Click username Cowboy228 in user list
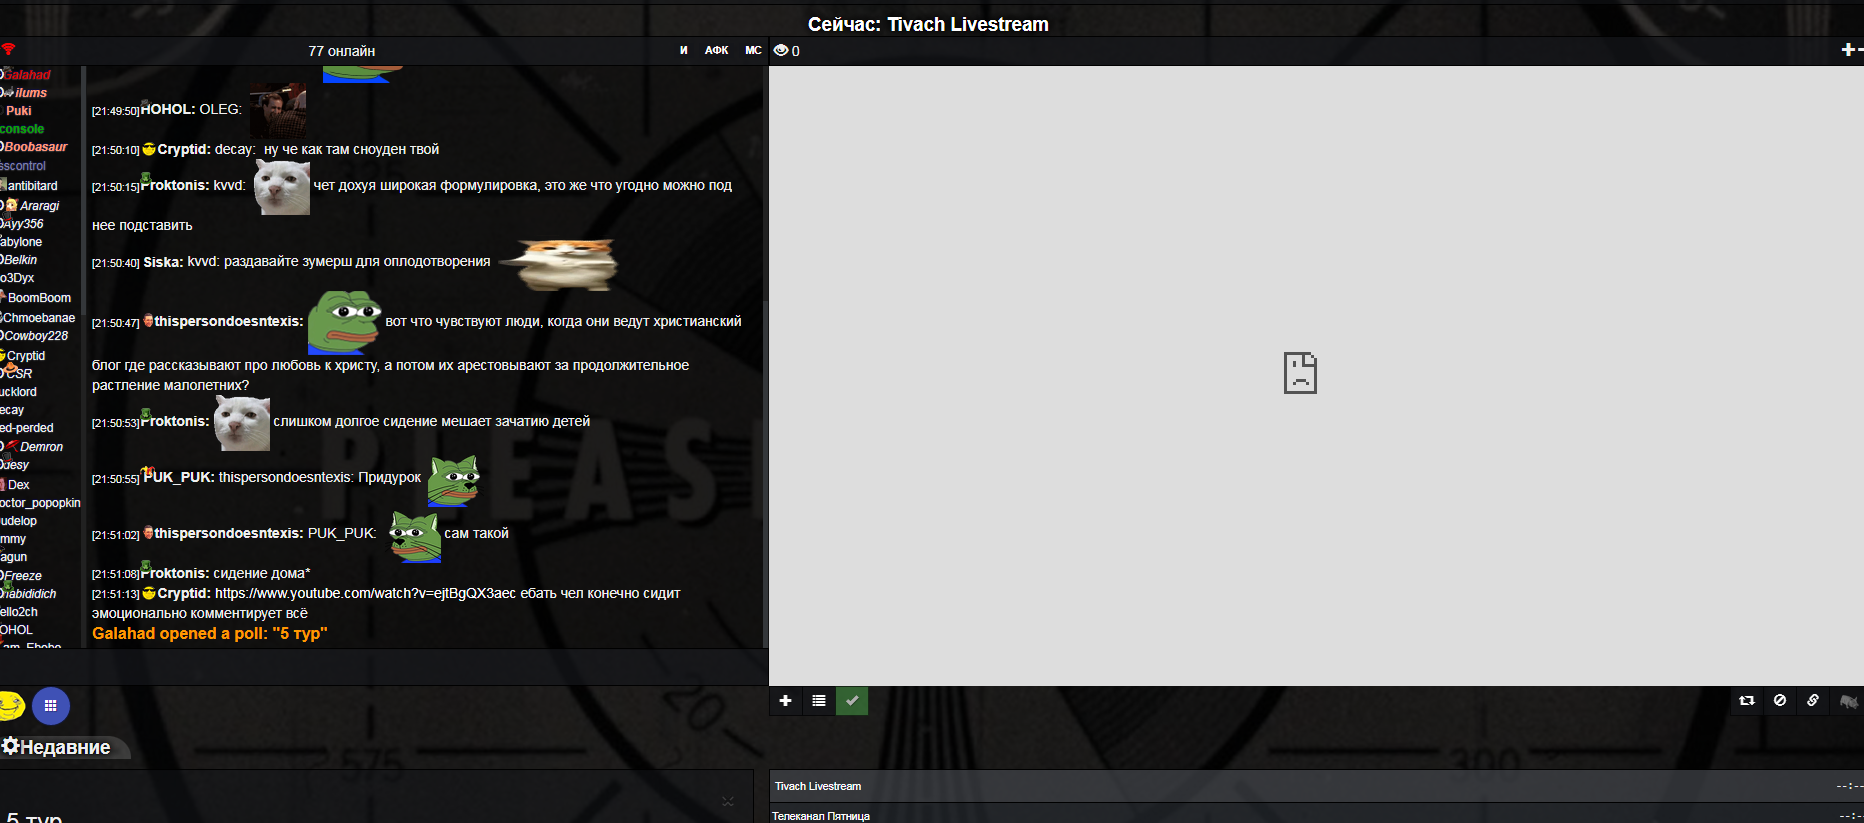The image size is (1864, 823). [x=36, y=336]
